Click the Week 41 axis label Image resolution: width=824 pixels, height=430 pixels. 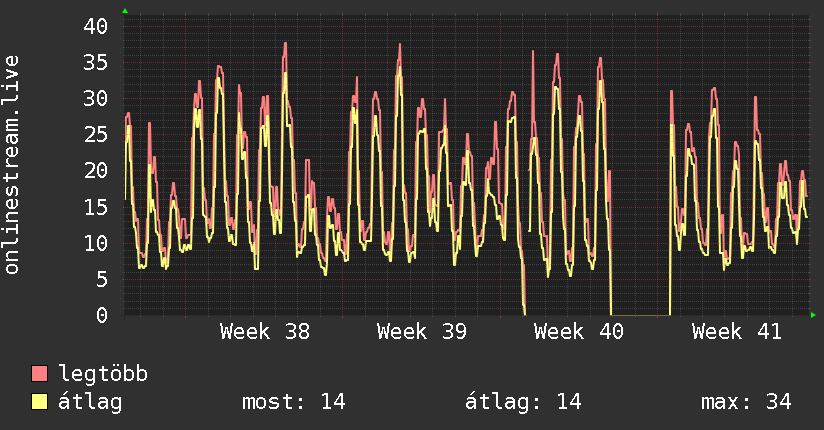tap(737, 332)
